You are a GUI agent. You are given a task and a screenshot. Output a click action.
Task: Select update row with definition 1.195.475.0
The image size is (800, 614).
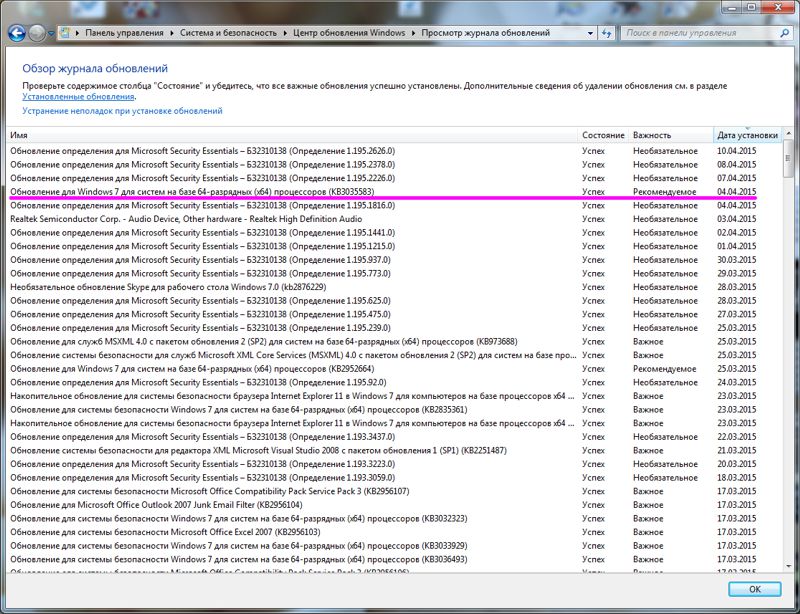pos(395,314)
